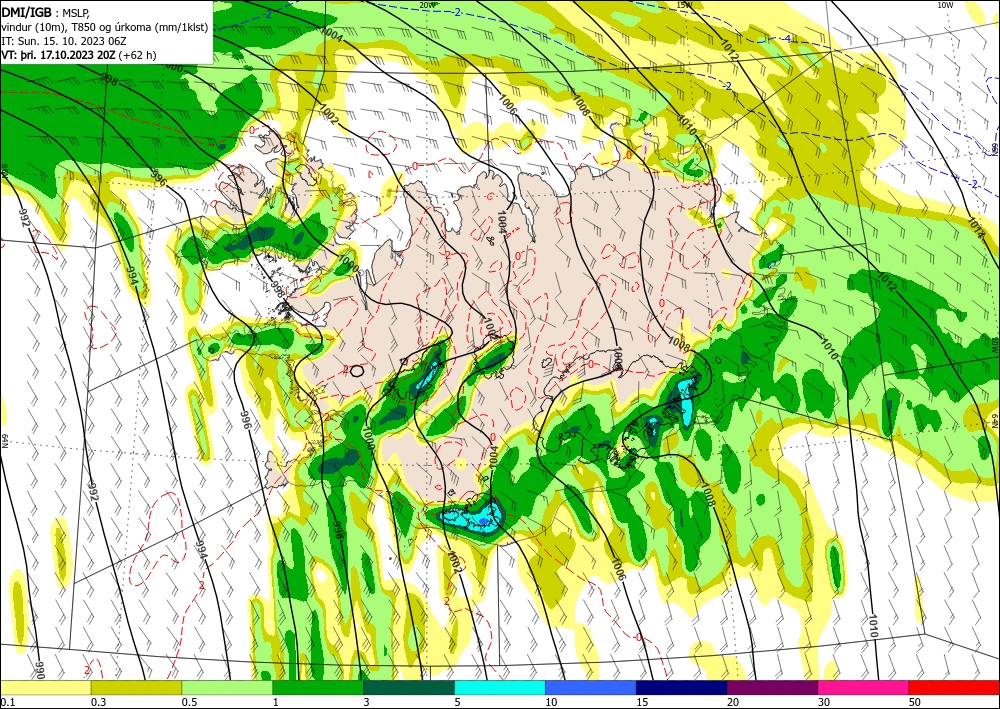1000x709 pixels.
Task: Click the "30" legend scale label
Action: click(823, 702)
